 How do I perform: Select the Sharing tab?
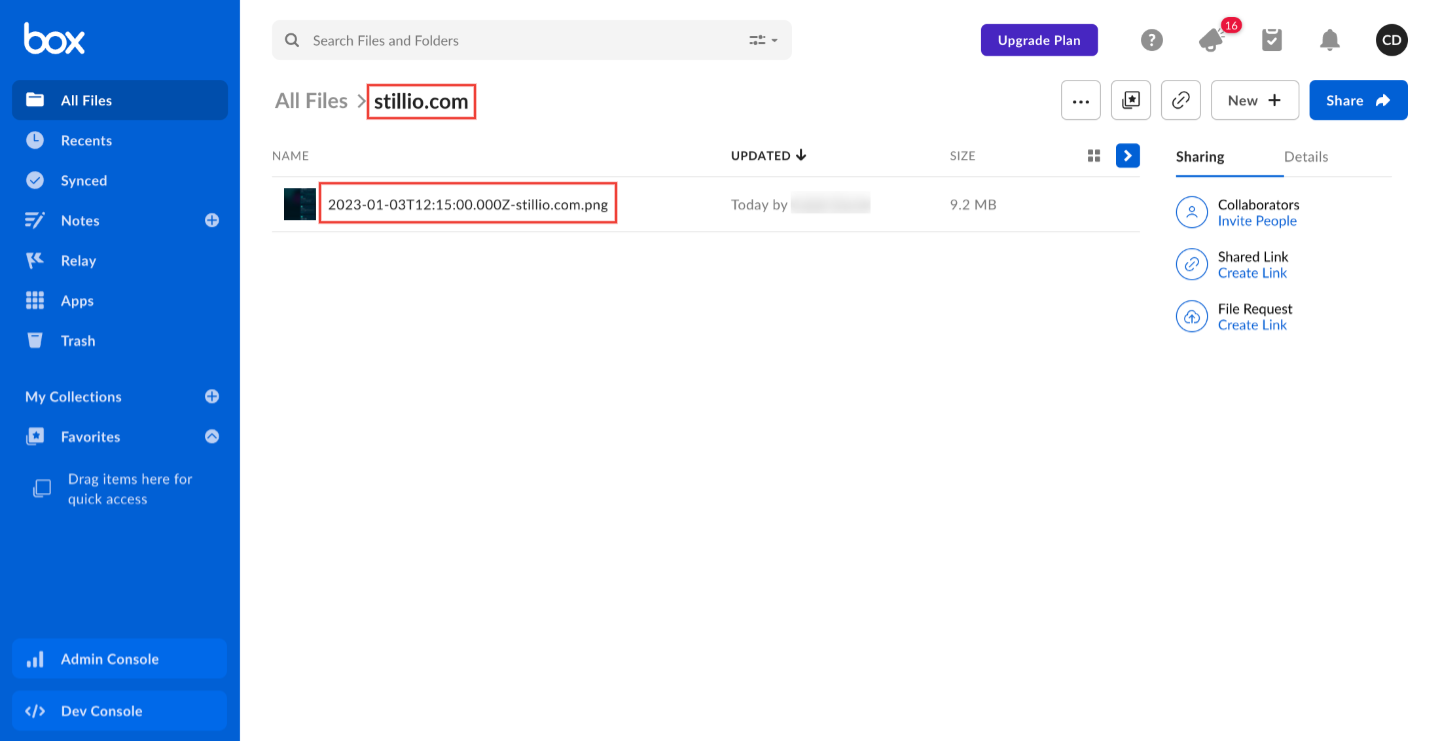coord(1200,157)
